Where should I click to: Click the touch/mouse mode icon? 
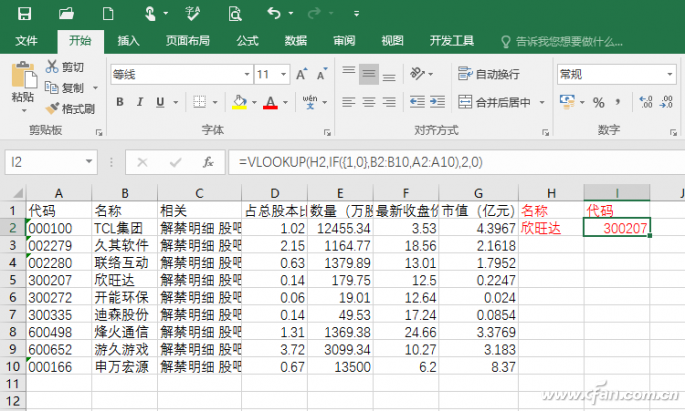(150, 14)
